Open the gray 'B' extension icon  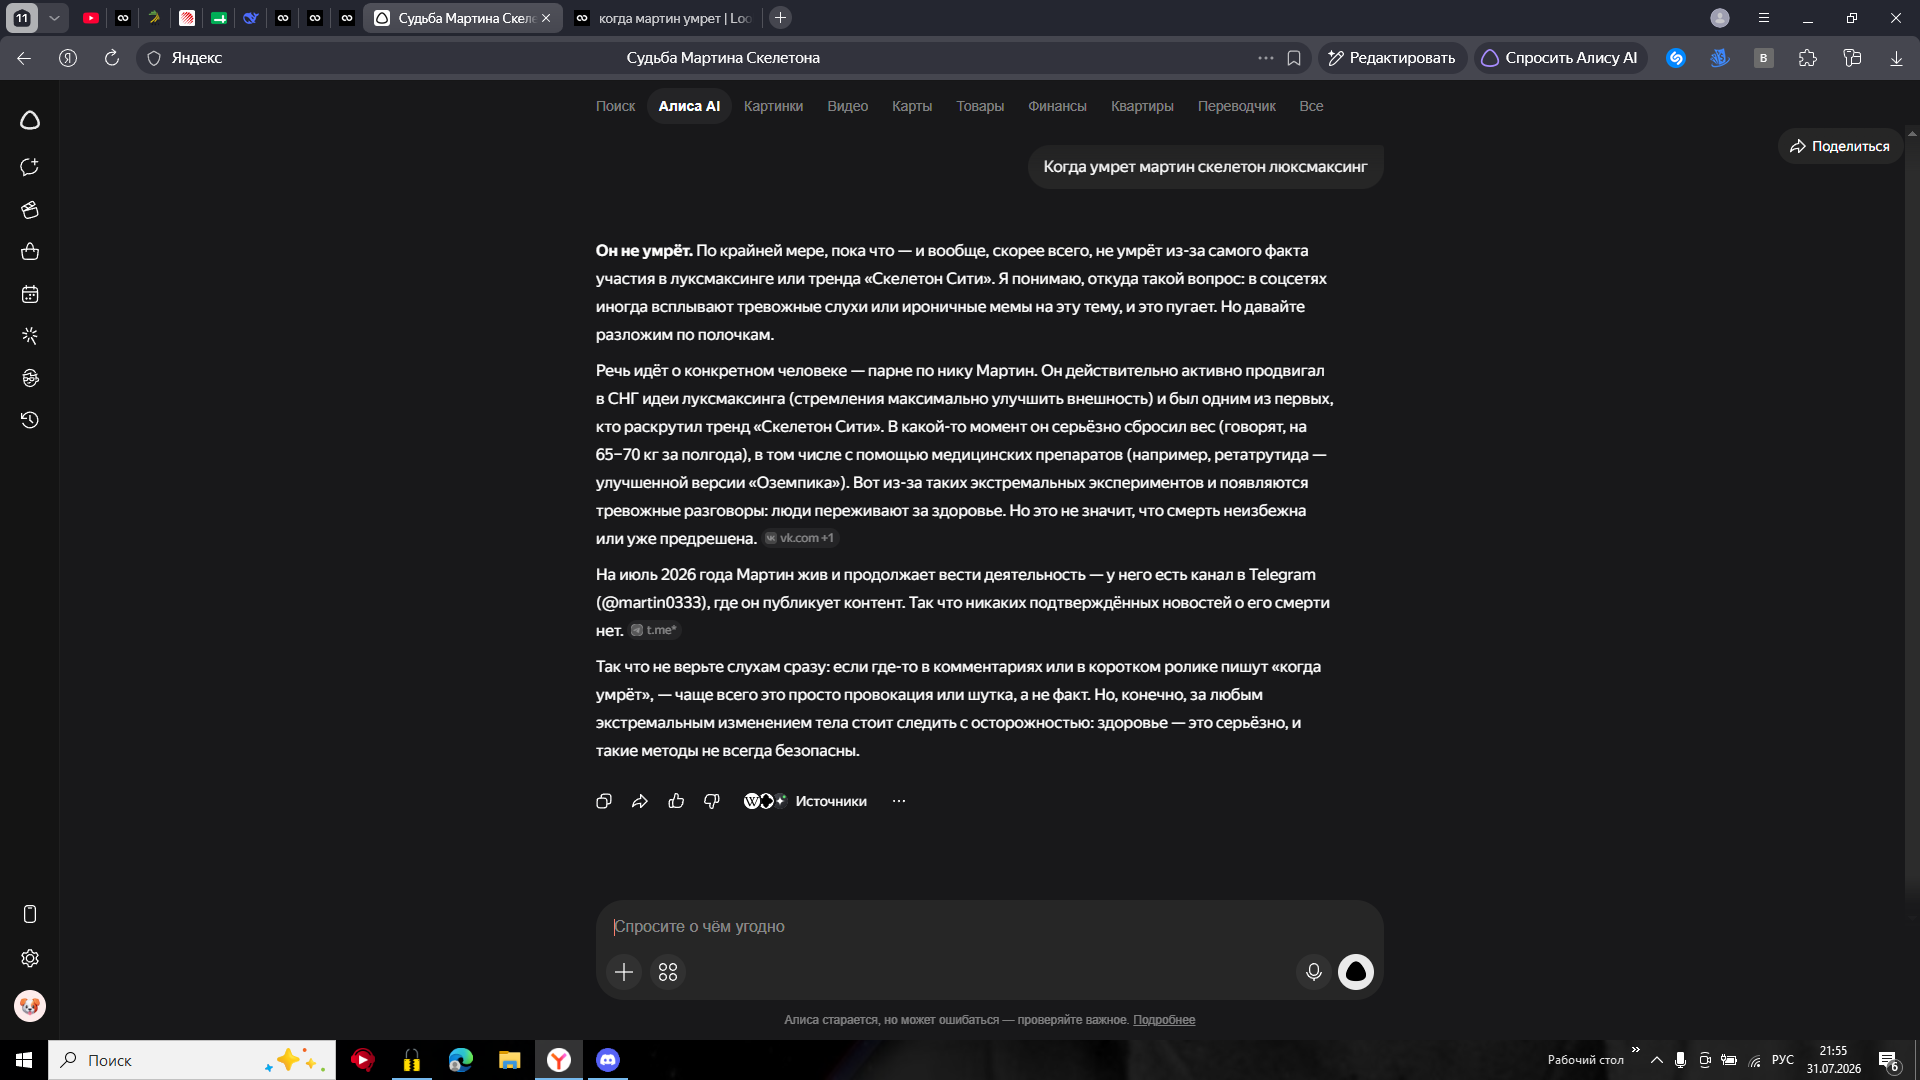tap(1764, 58)
